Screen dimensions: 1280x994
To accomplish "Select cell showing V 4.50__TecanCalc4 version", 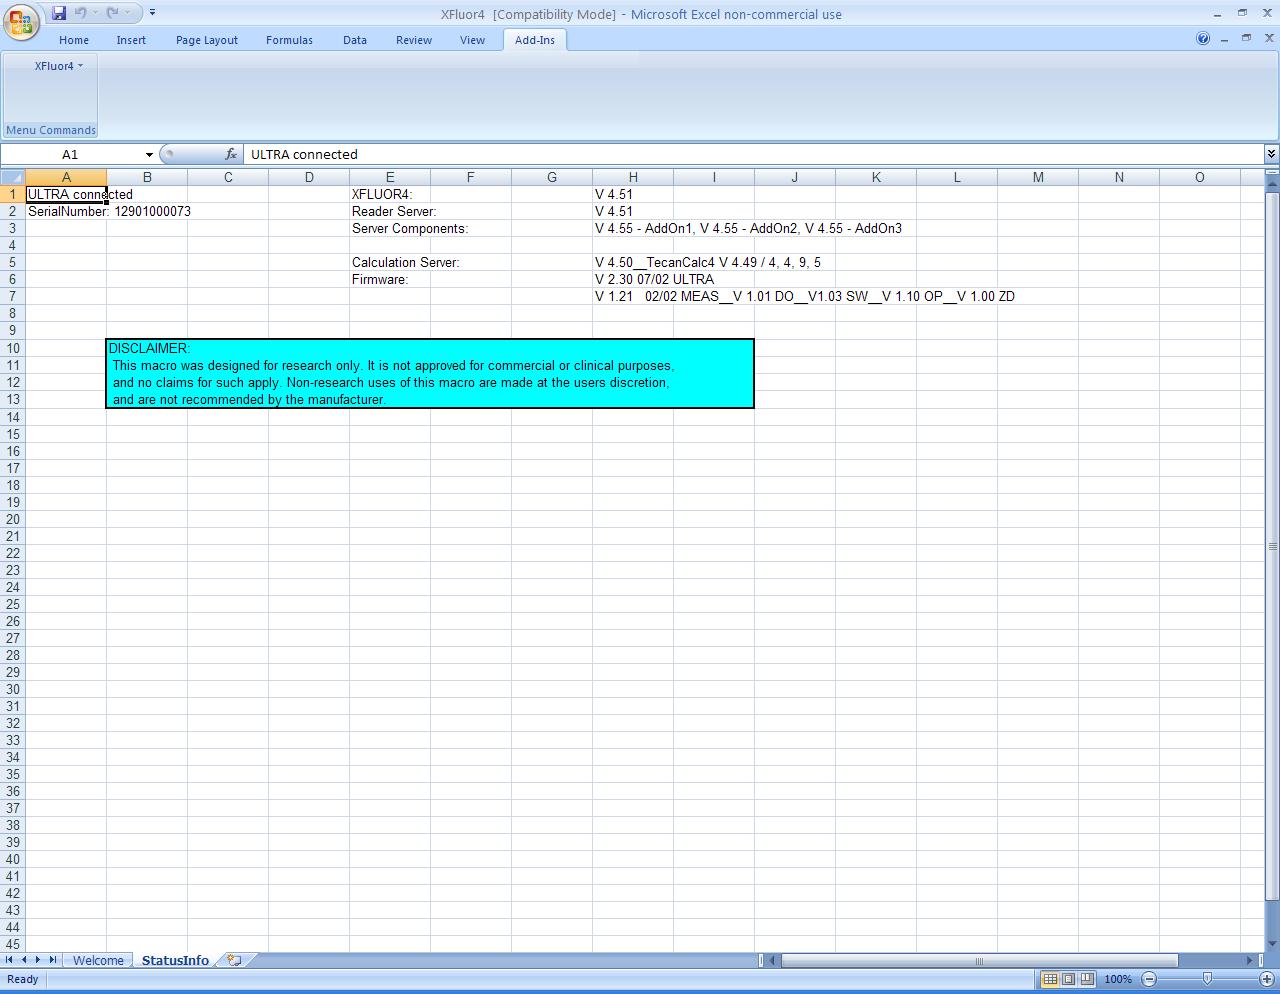I will (633, 262).
